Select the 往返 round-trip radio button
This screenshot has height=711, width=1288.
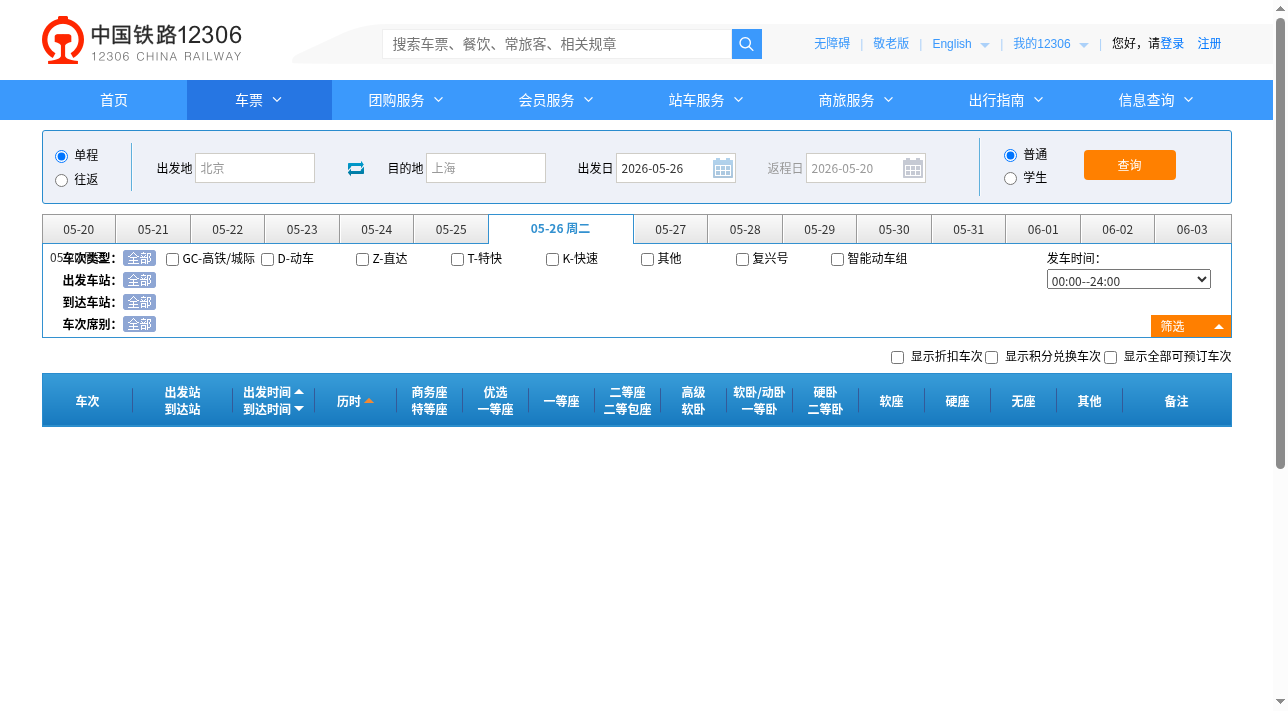coord(62,180)
